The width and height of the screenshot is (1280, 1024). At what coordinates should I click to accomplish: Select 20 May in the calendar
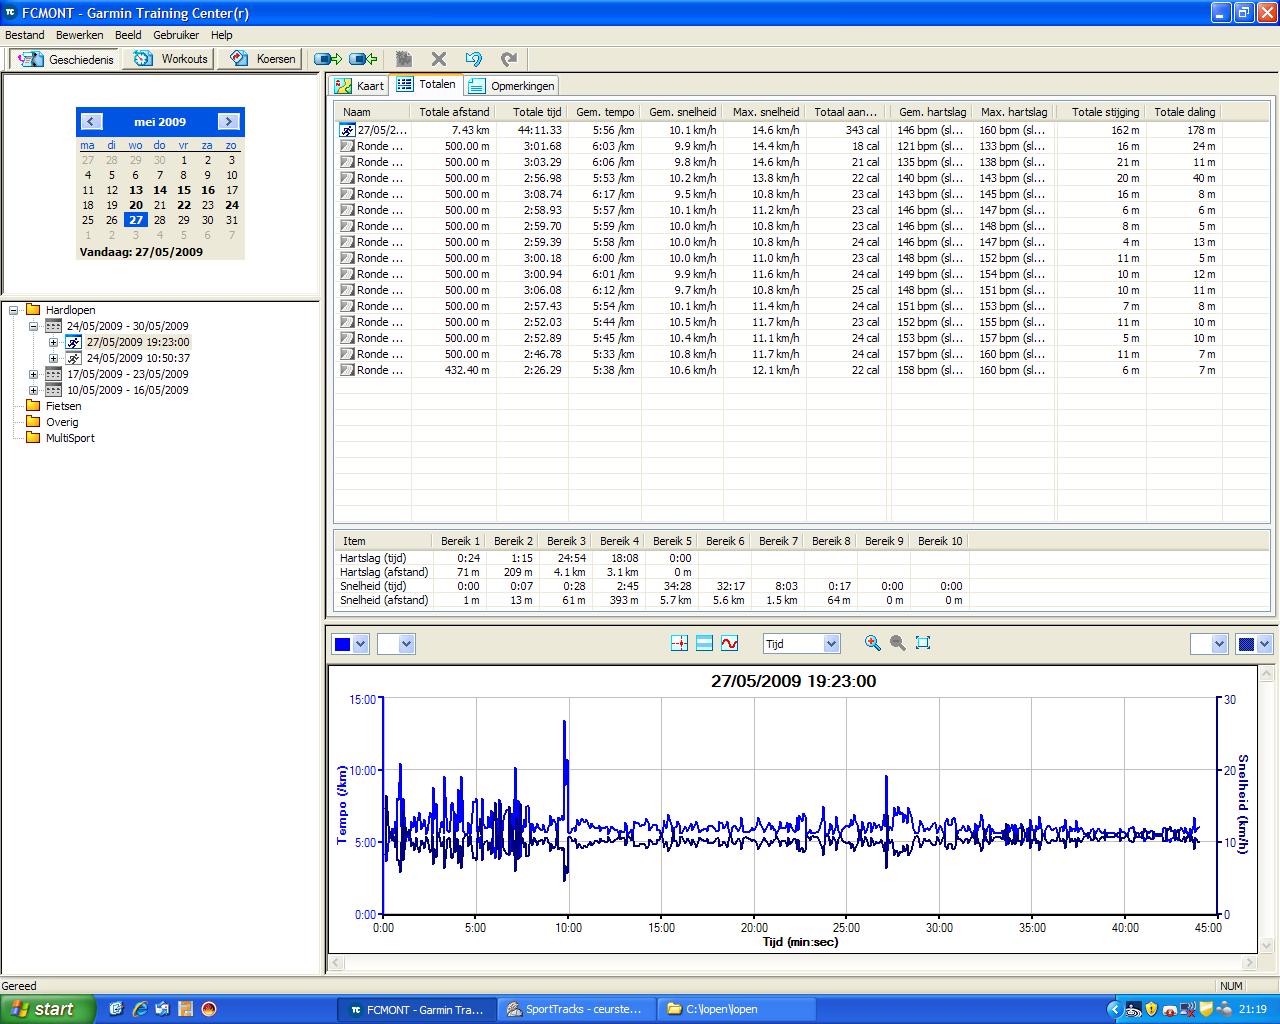click(136, 205)
